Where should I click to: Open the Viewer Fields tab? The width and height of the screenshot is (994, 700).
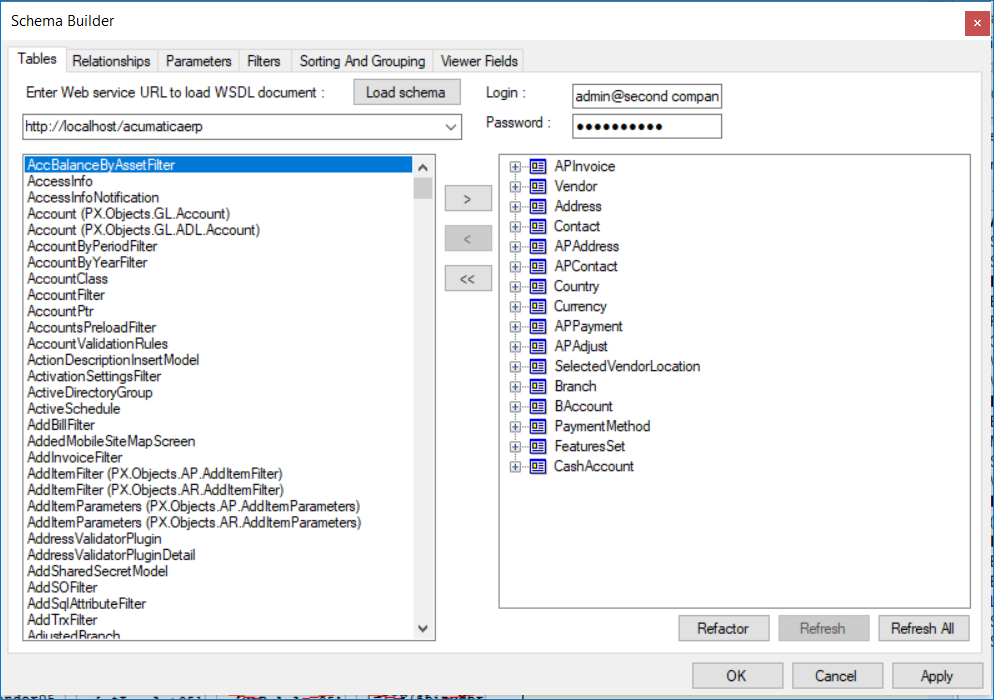click(479, 61)
